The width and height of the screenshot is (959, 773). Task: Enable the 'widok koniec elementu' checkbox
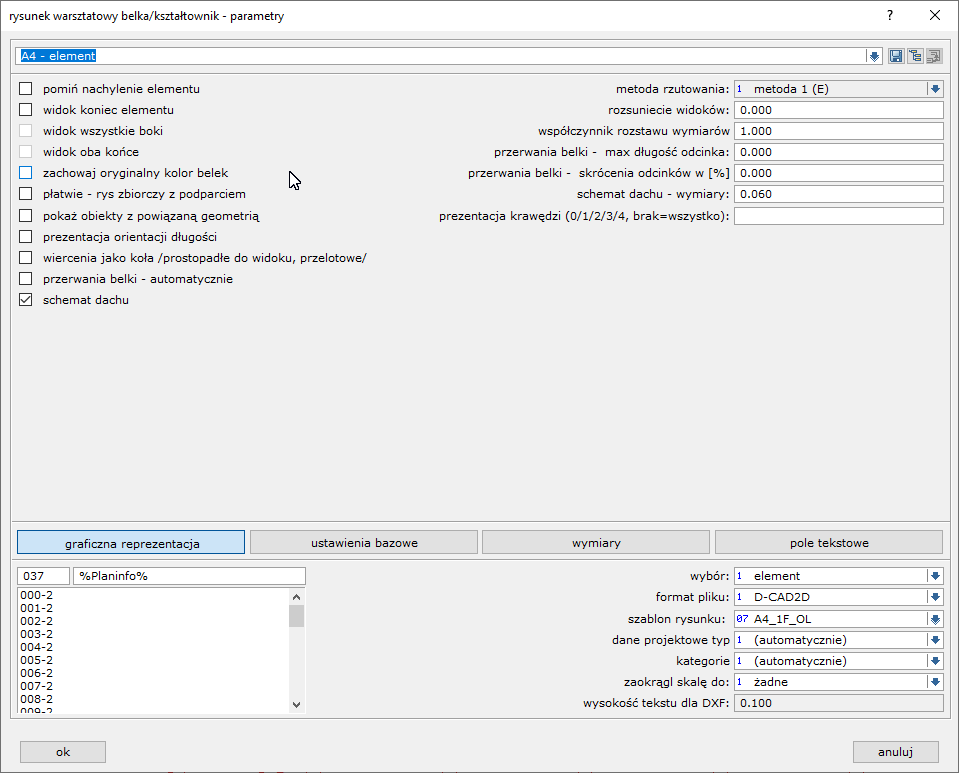(x=26, y=110)
